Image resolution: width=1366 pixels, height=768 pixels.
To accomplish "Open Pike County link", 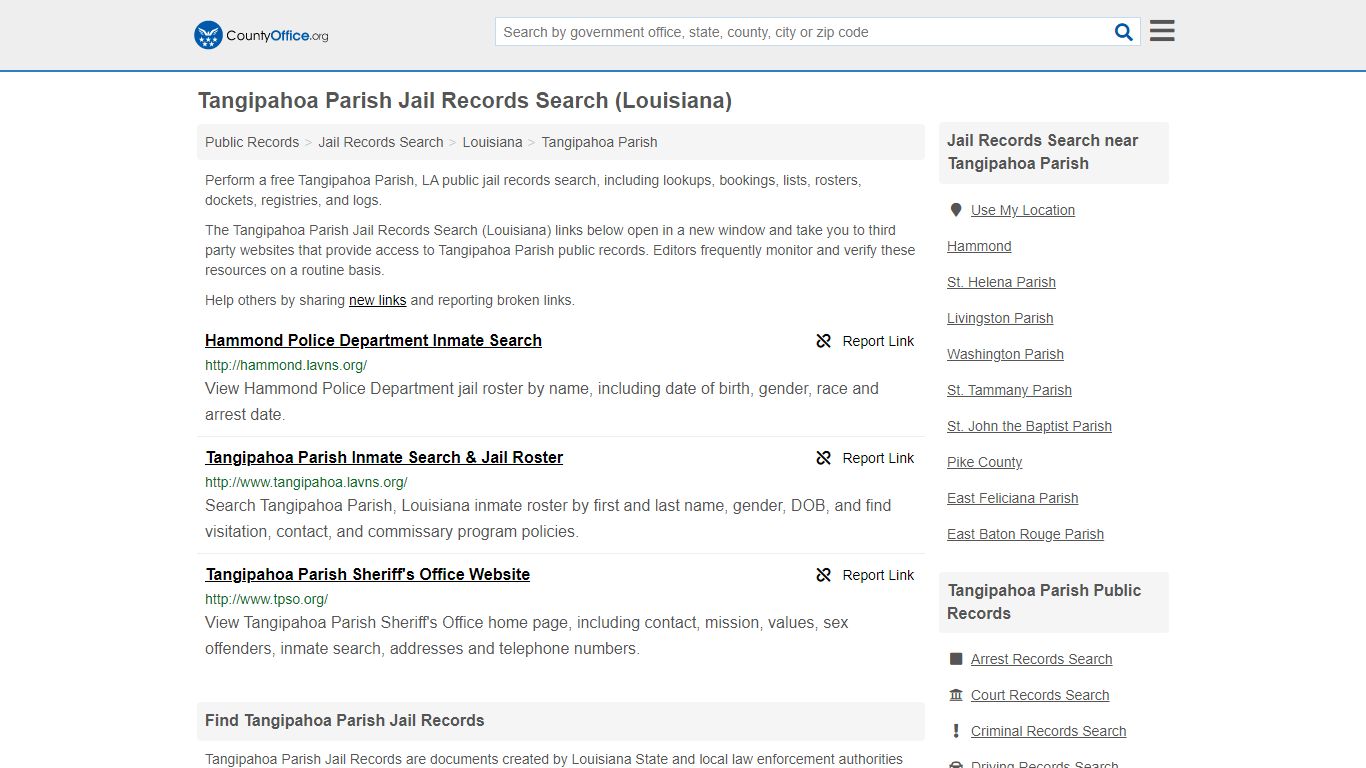I will [x=984, y=462].
